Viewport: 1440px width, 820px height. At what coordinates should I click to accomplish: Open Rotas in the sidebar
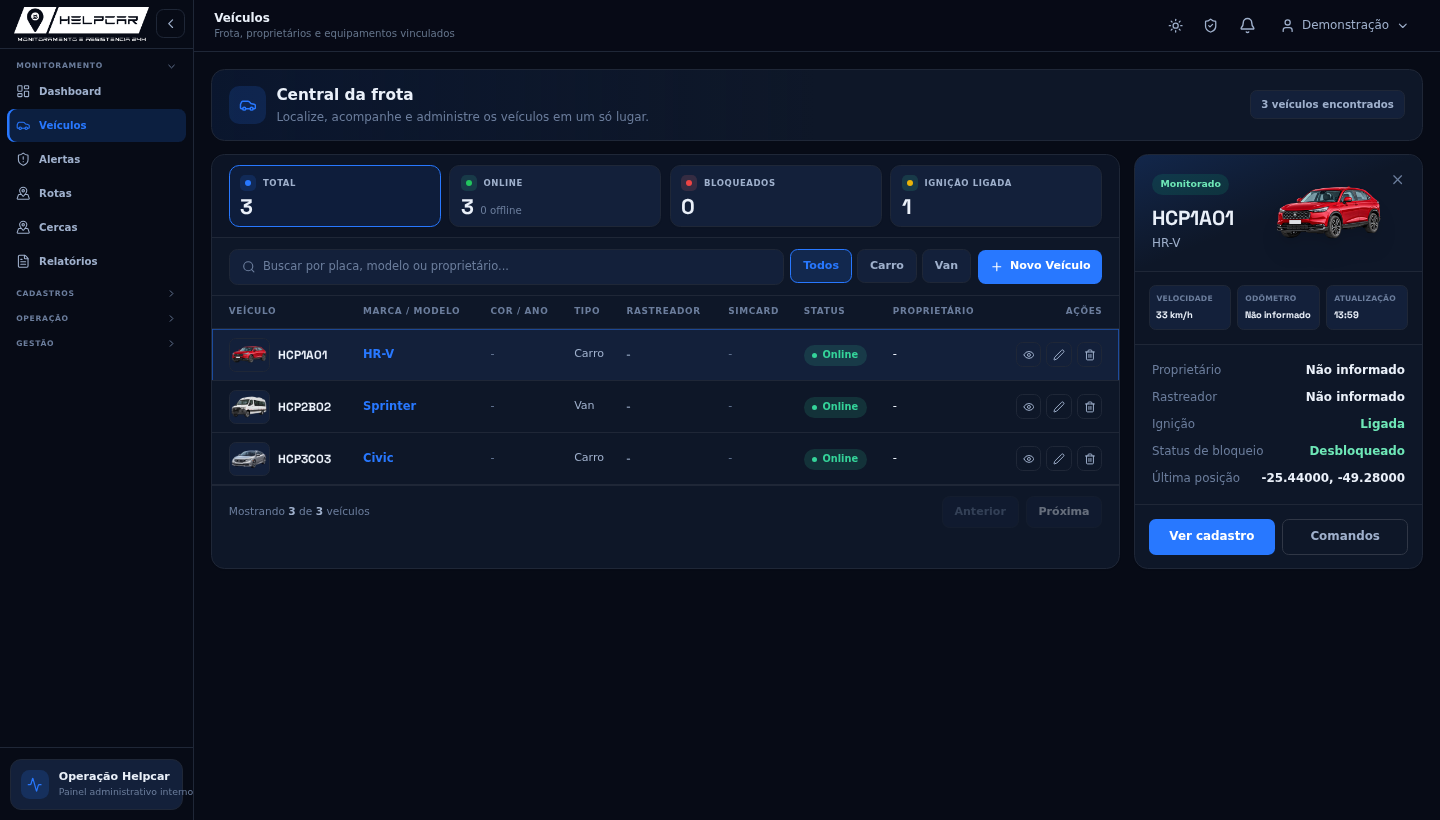click(96, 194)
